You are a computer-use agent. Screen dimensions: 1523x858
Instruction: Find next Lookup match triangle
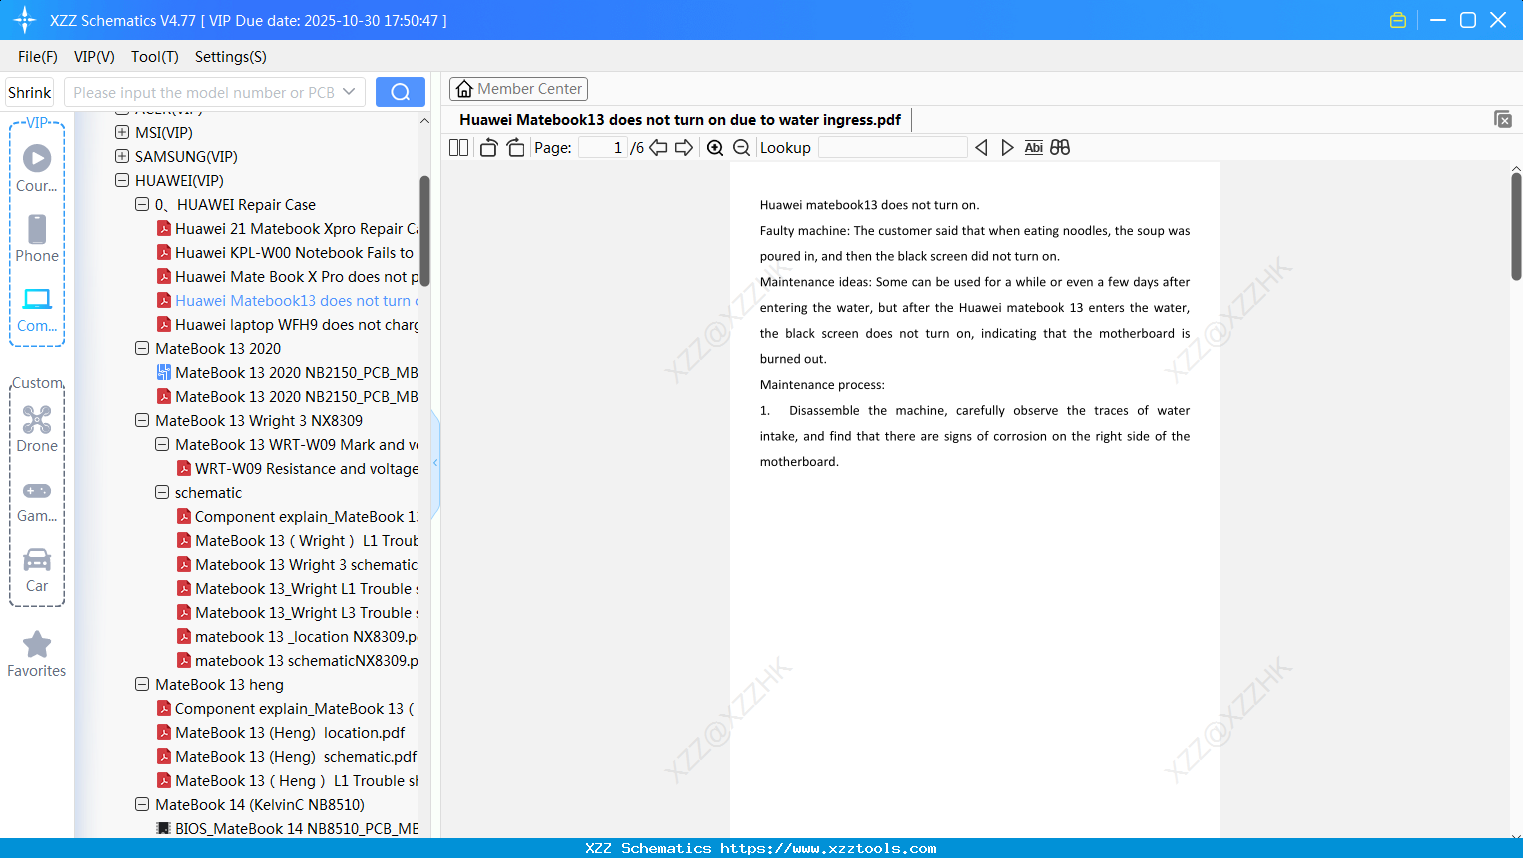tap(1007, 148)
